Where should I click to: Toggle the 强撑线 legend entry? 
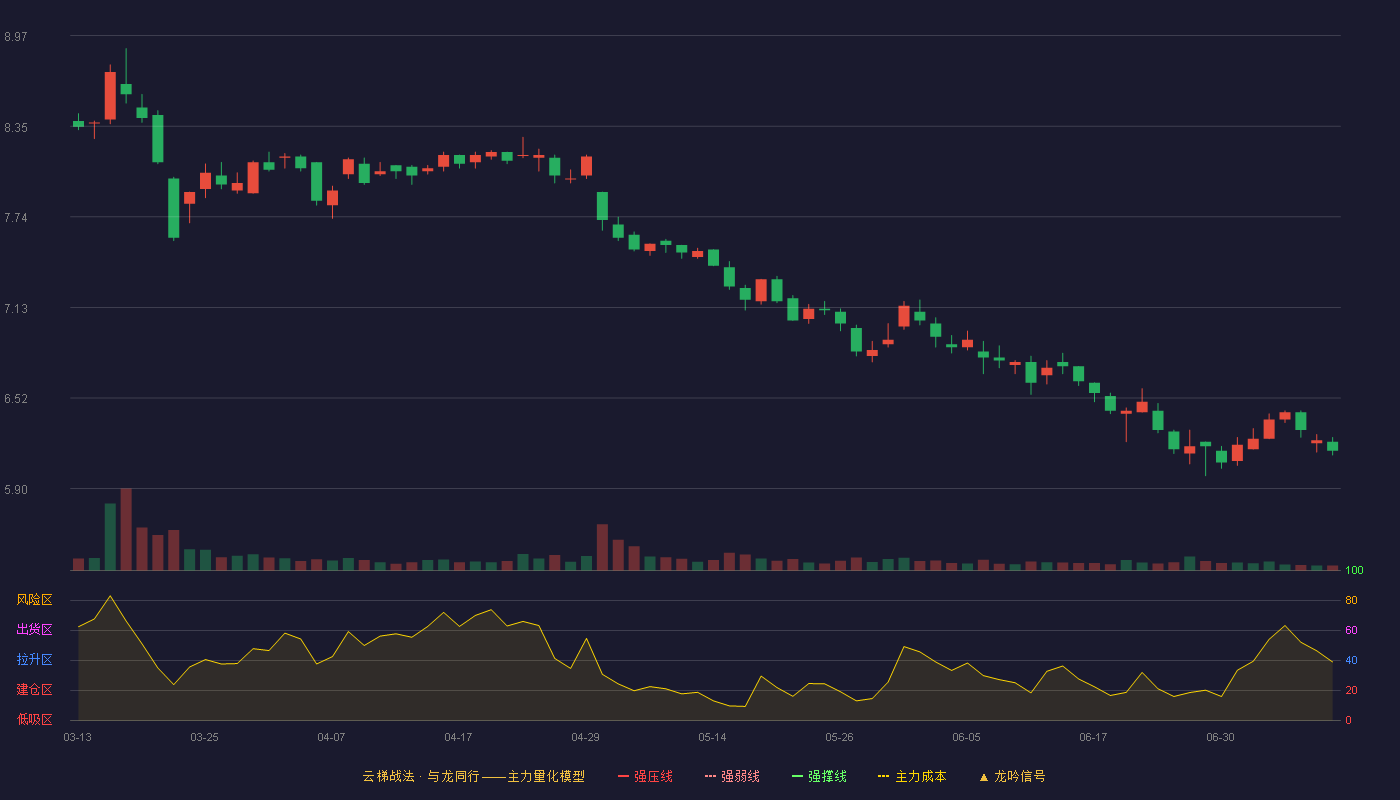pos(819,776)
